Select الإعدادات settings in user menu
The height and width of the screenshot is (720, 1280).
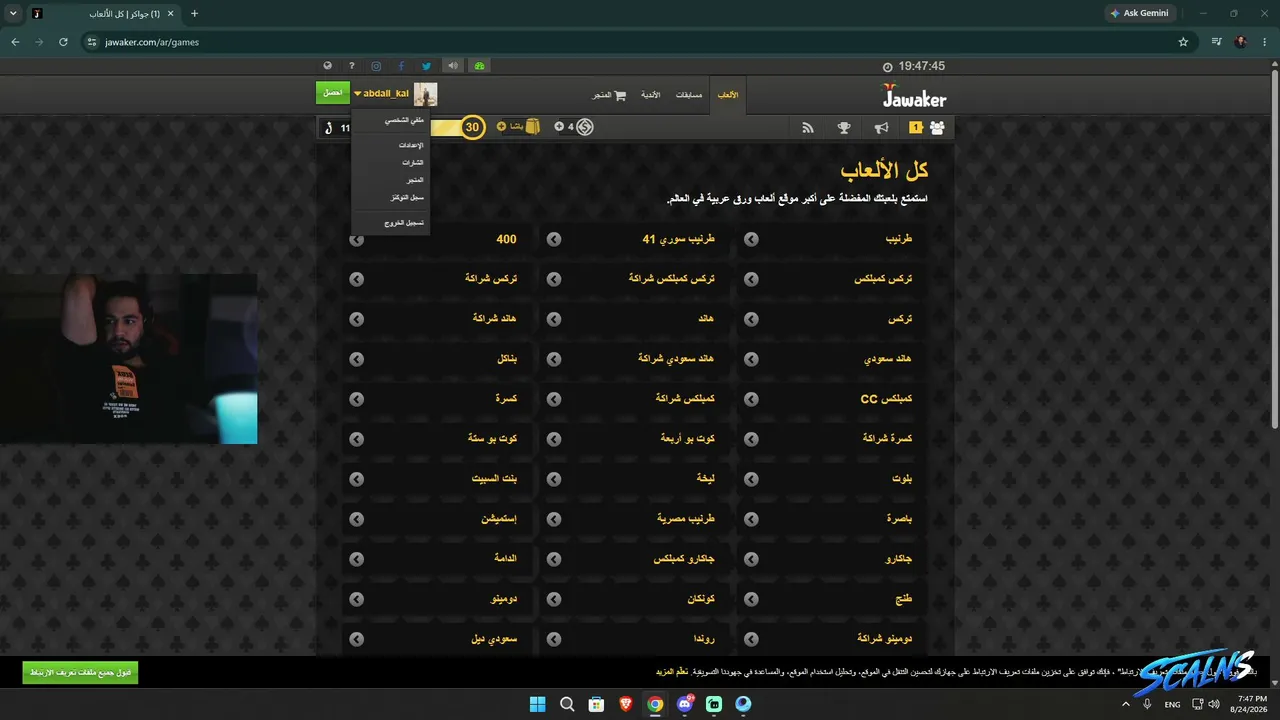click(411, 145)
